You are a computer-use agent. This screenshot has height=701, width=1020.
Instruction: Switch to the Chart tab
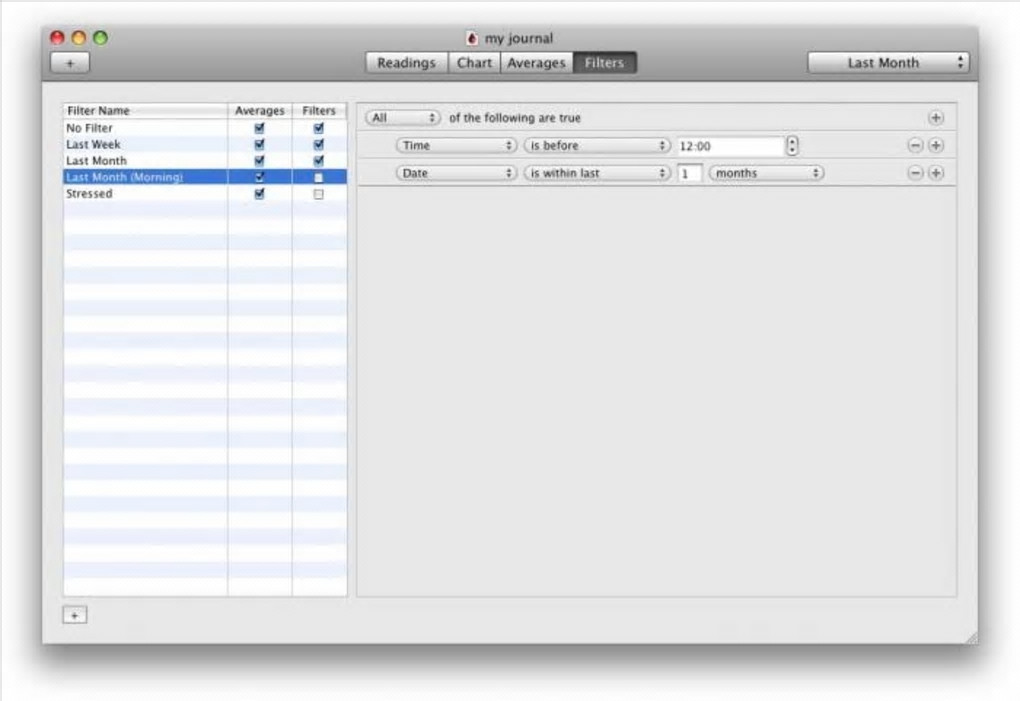(x=474, y=63)
